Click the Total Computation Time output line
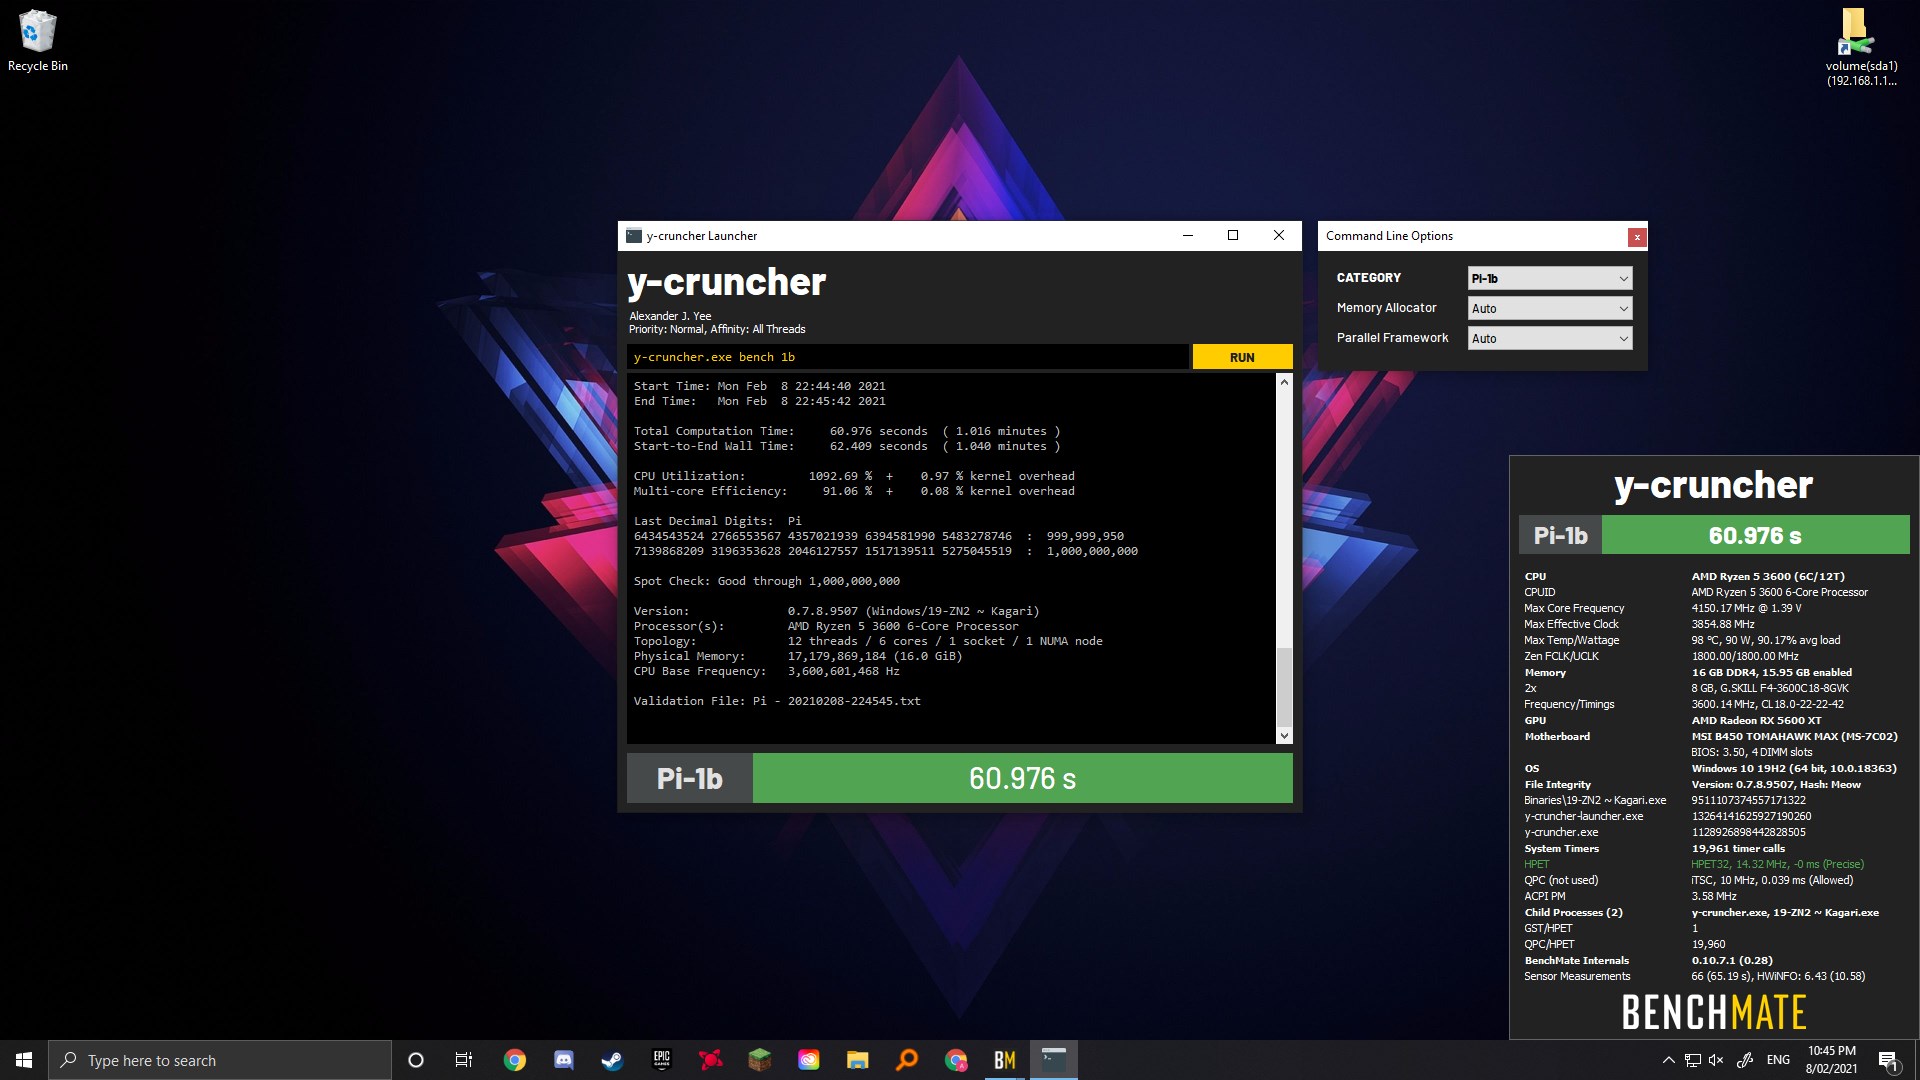The height and width of the screenshot is (1080, 1920). (847, 431)
